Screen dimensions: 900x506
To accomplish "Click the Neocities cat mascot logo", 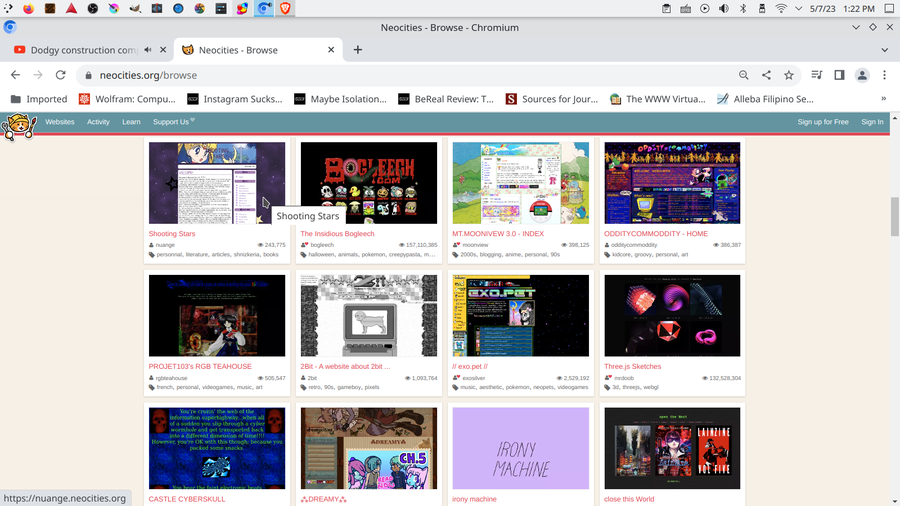I will point(18,126).
